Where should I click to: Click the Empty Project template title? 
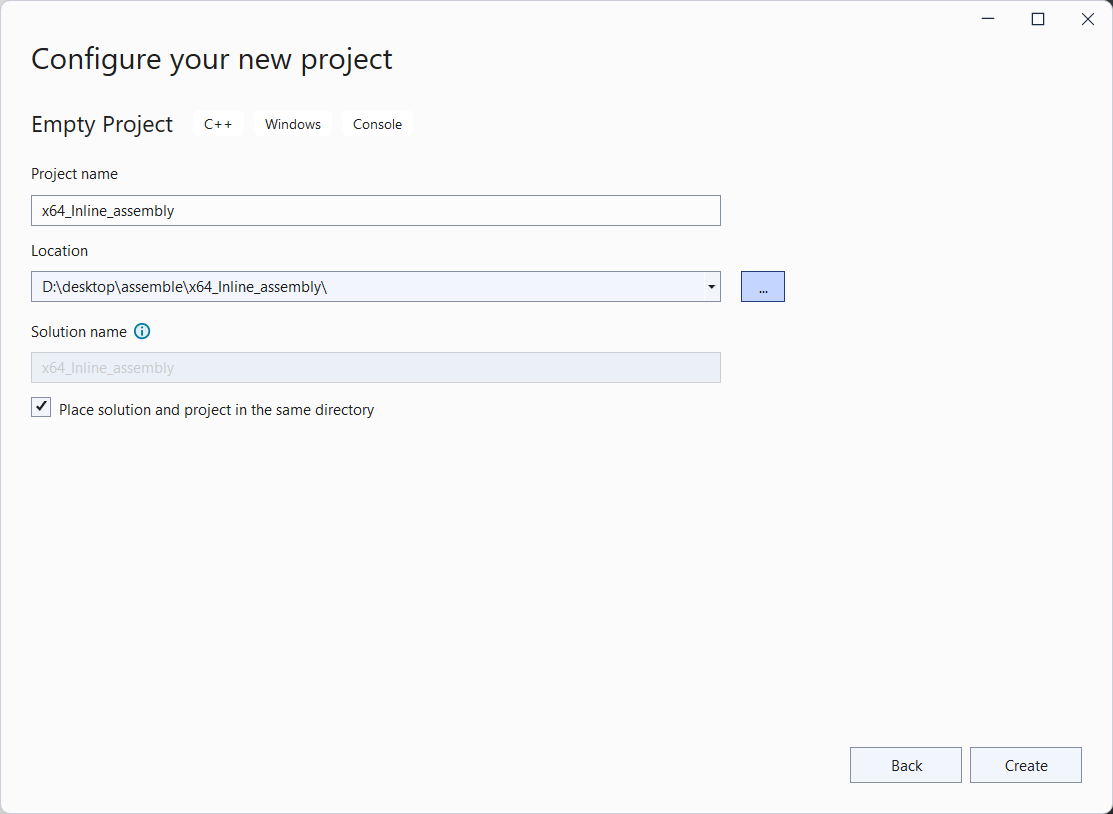coord(102,124)
